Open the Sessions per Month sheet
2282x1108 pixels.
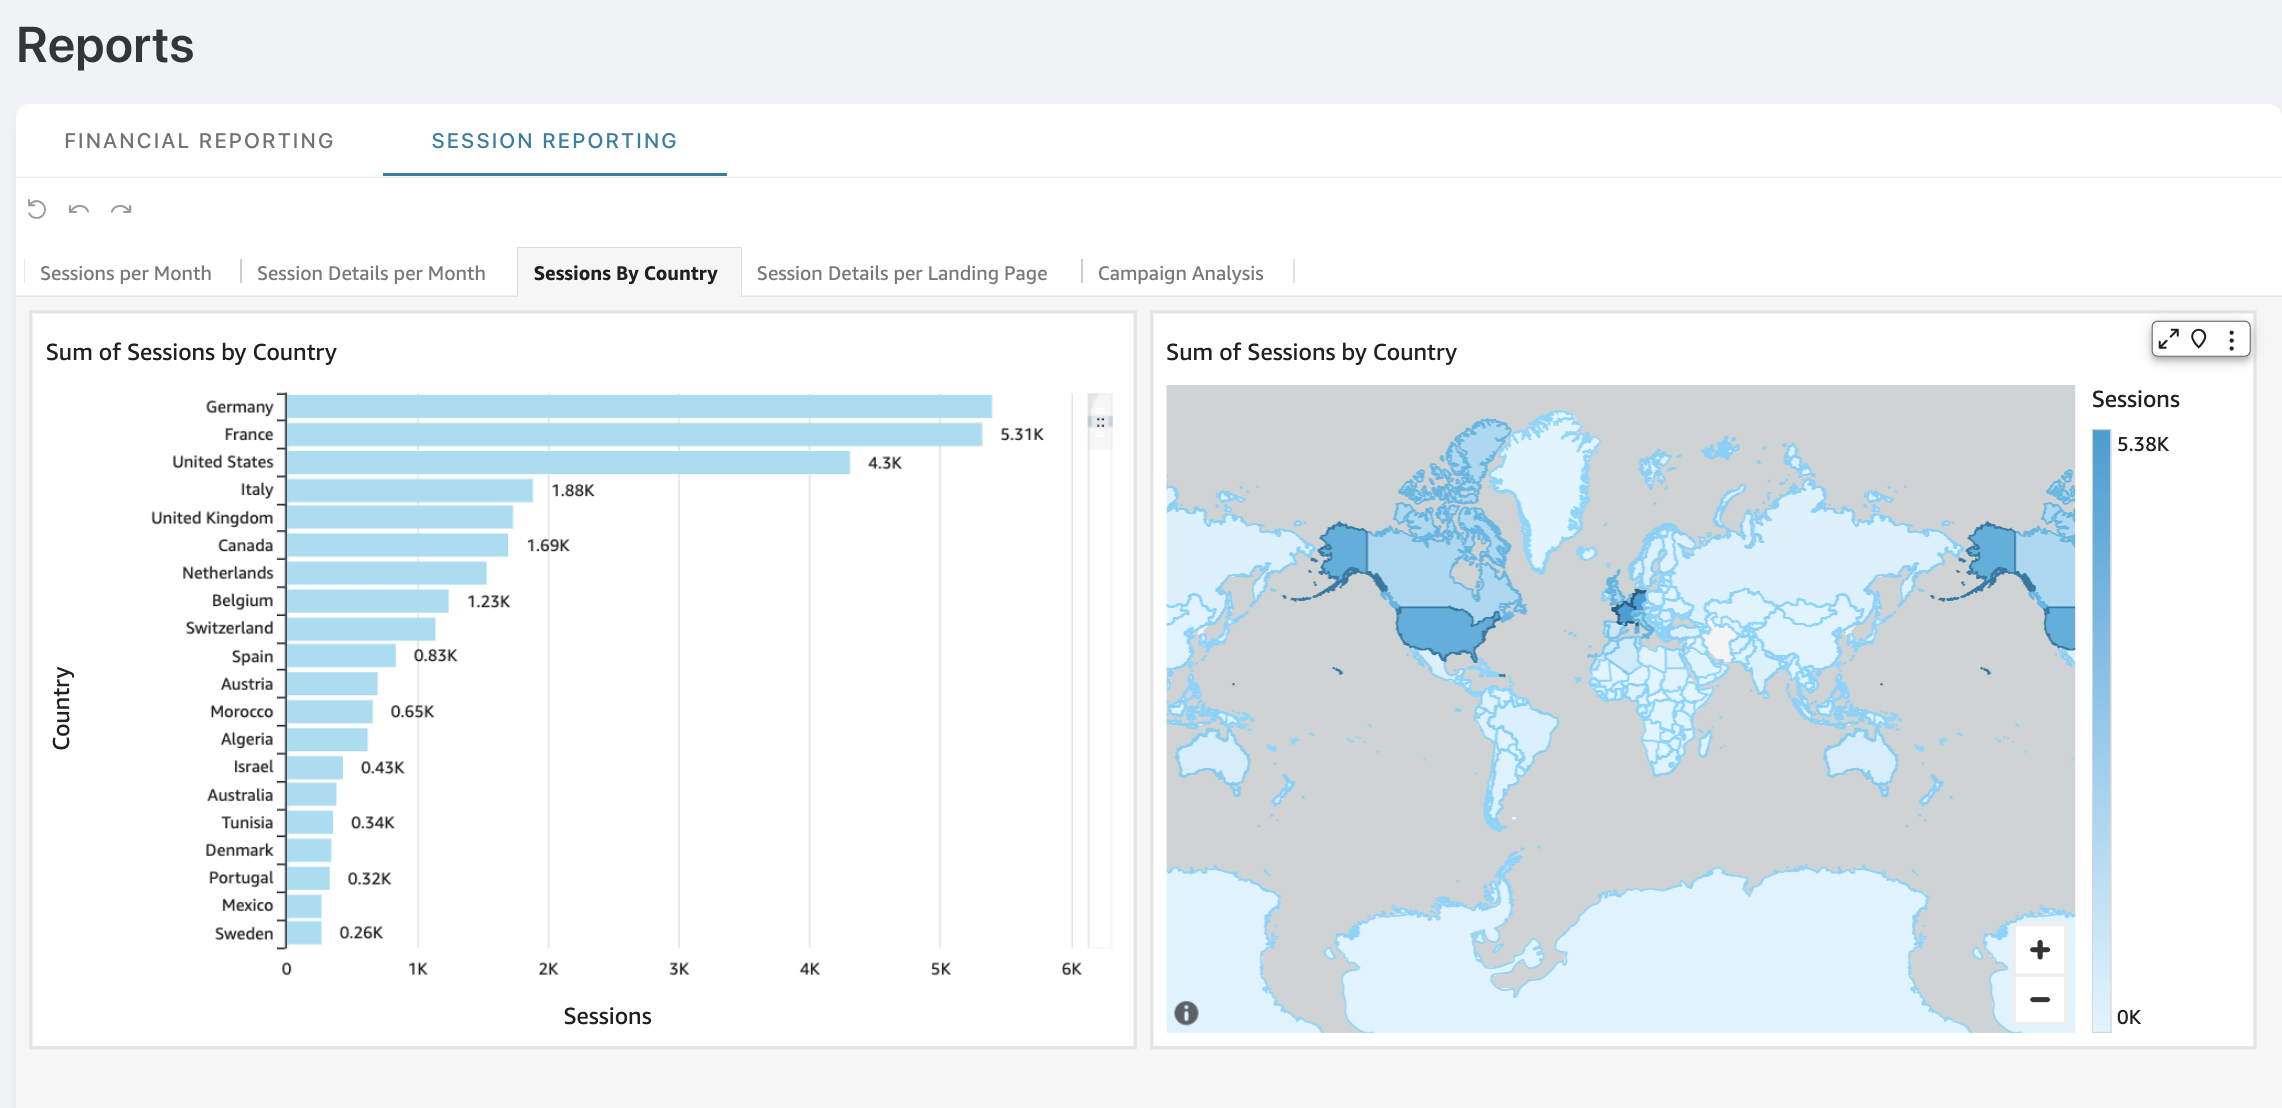pos(126,273)
